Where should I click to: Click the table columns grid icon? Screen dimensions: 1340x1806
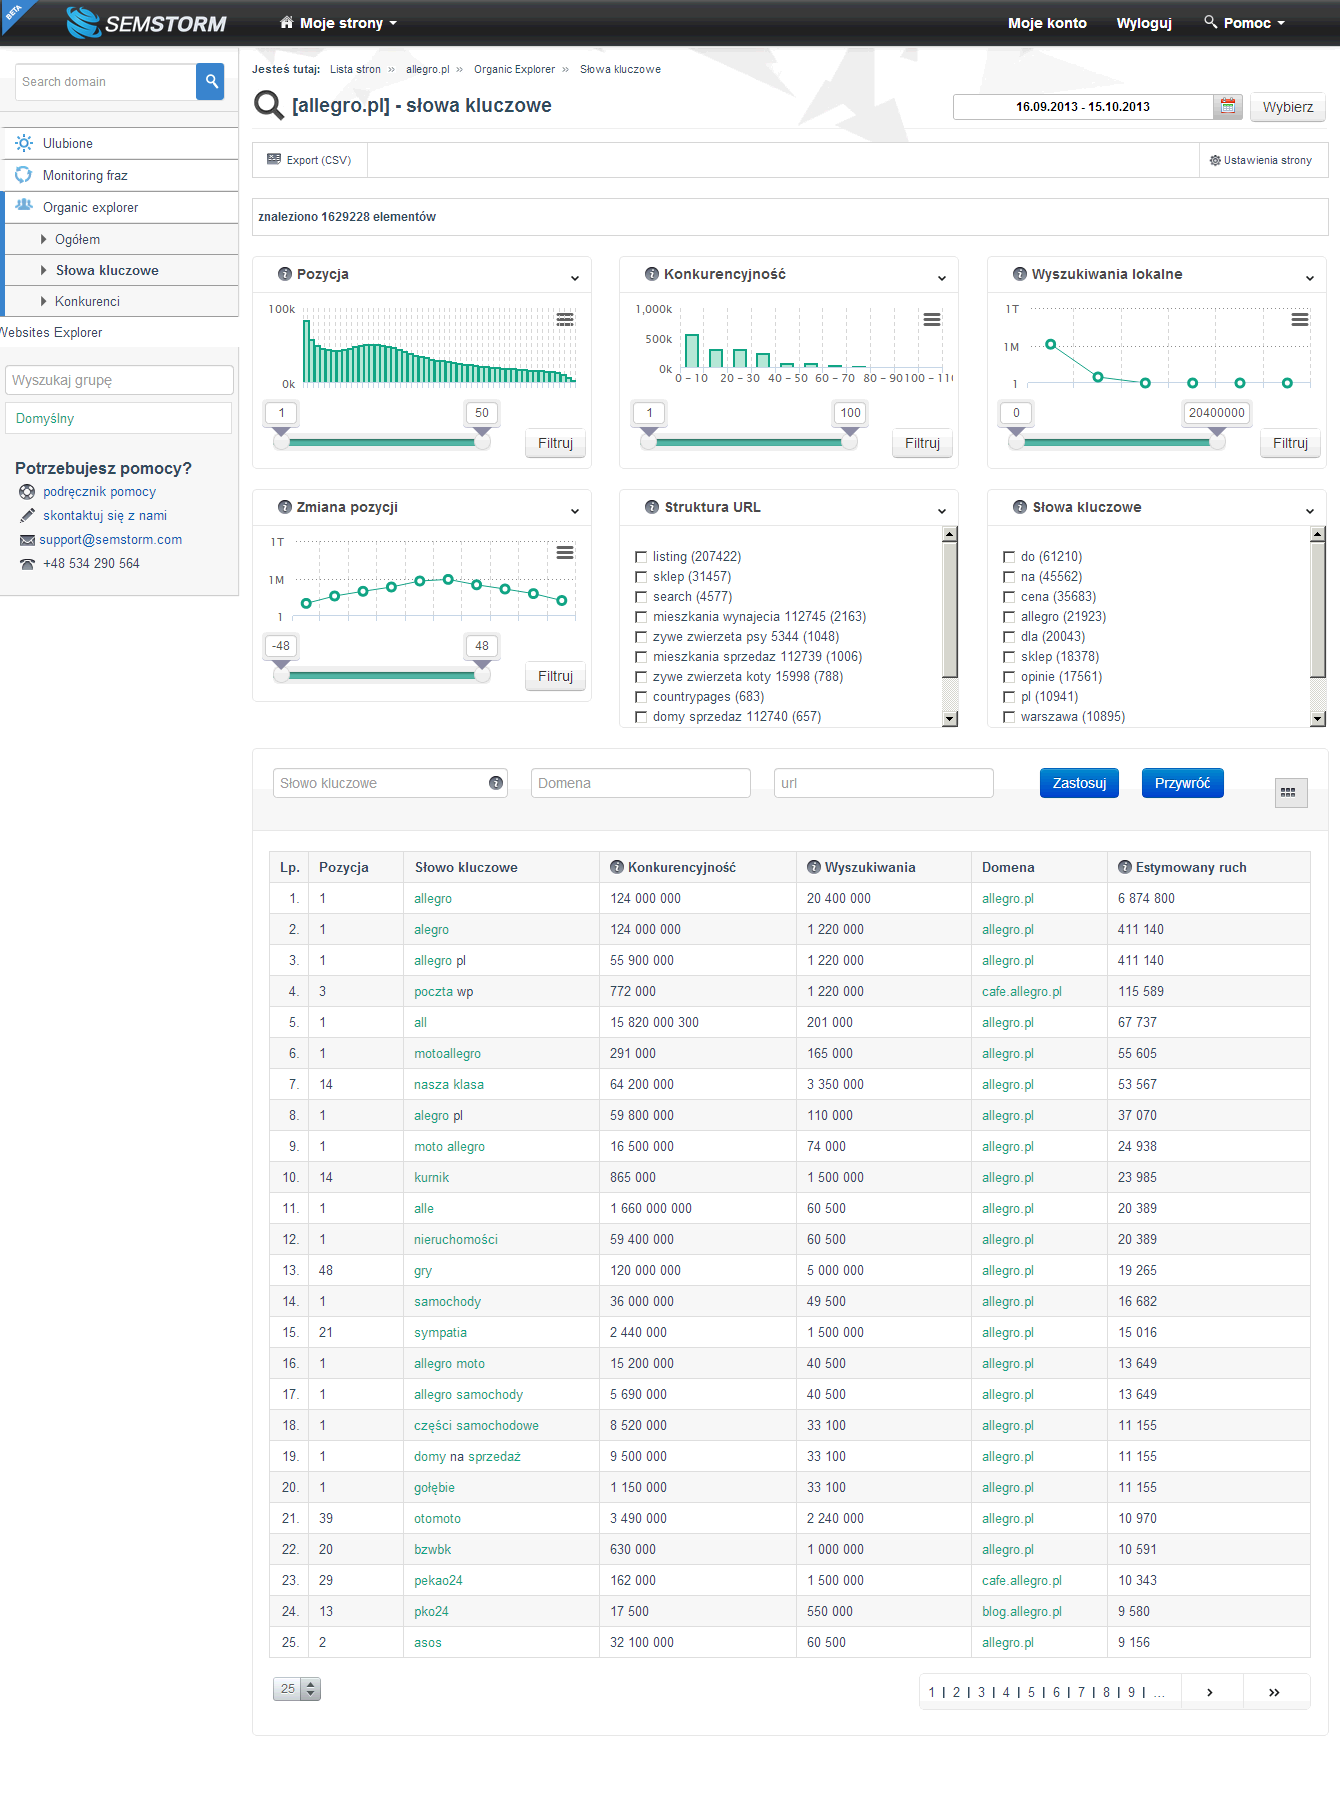[x=1291, y=792]
